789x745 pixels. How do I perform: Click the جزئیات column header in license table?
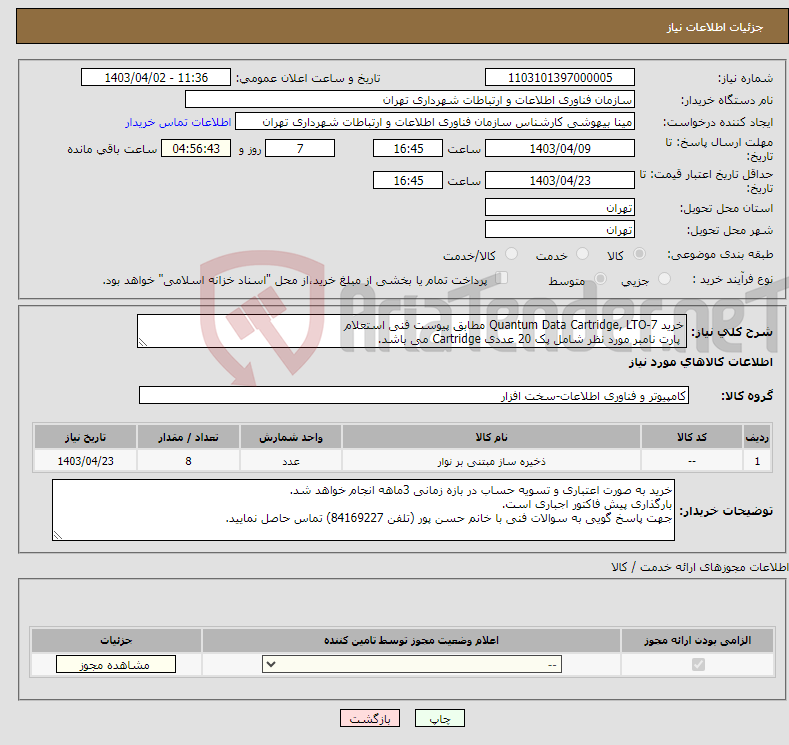point(116,640)
